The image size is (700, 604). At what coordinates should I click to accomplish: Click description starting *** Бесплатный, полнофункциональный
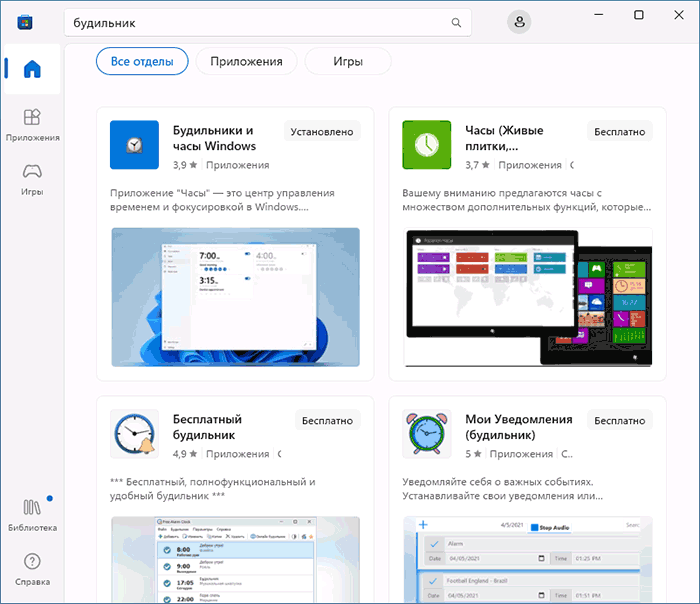(213, 489)
